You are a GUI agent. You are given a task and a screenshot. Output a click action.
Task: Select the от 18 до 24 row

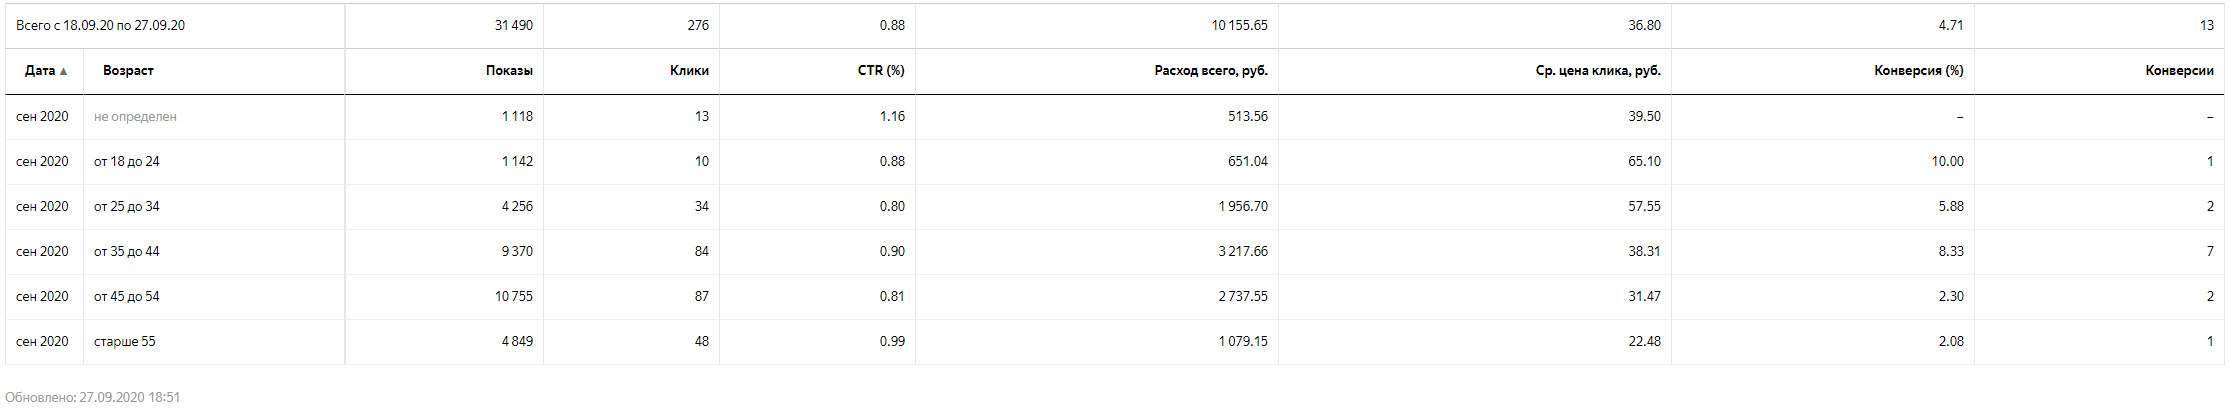pos(1115,162)
